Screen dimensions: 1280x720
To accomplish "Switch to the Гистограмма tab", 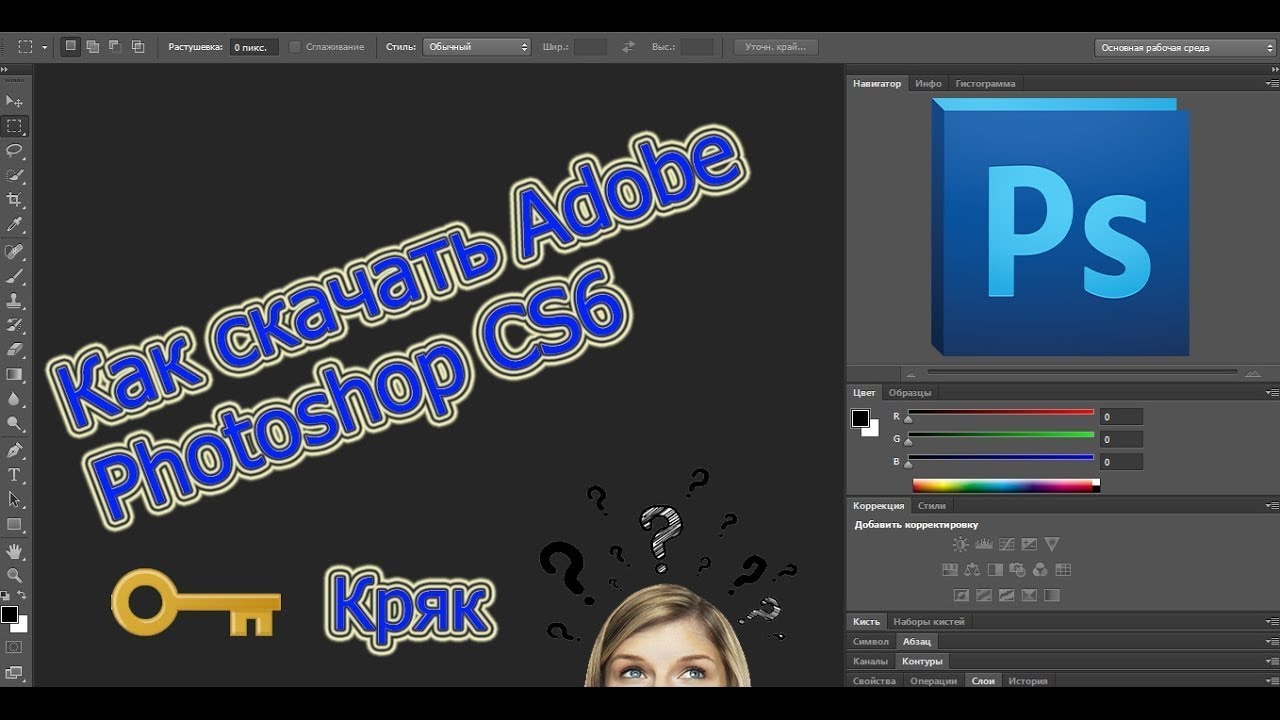I will (x=985, y=84).
